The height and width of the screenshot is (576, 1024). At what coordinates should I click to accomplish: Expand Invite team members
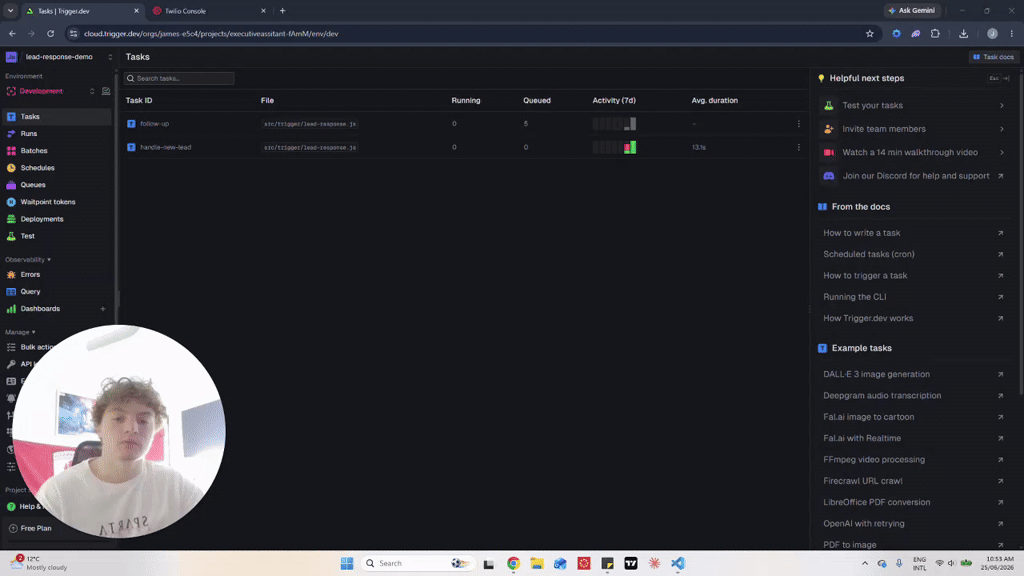(x=913, y=129)
